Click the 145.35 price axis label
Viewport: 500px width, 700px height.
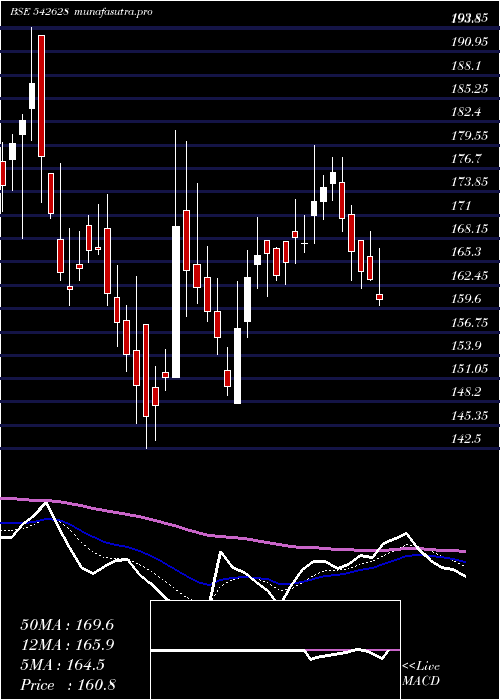(471, 415)
